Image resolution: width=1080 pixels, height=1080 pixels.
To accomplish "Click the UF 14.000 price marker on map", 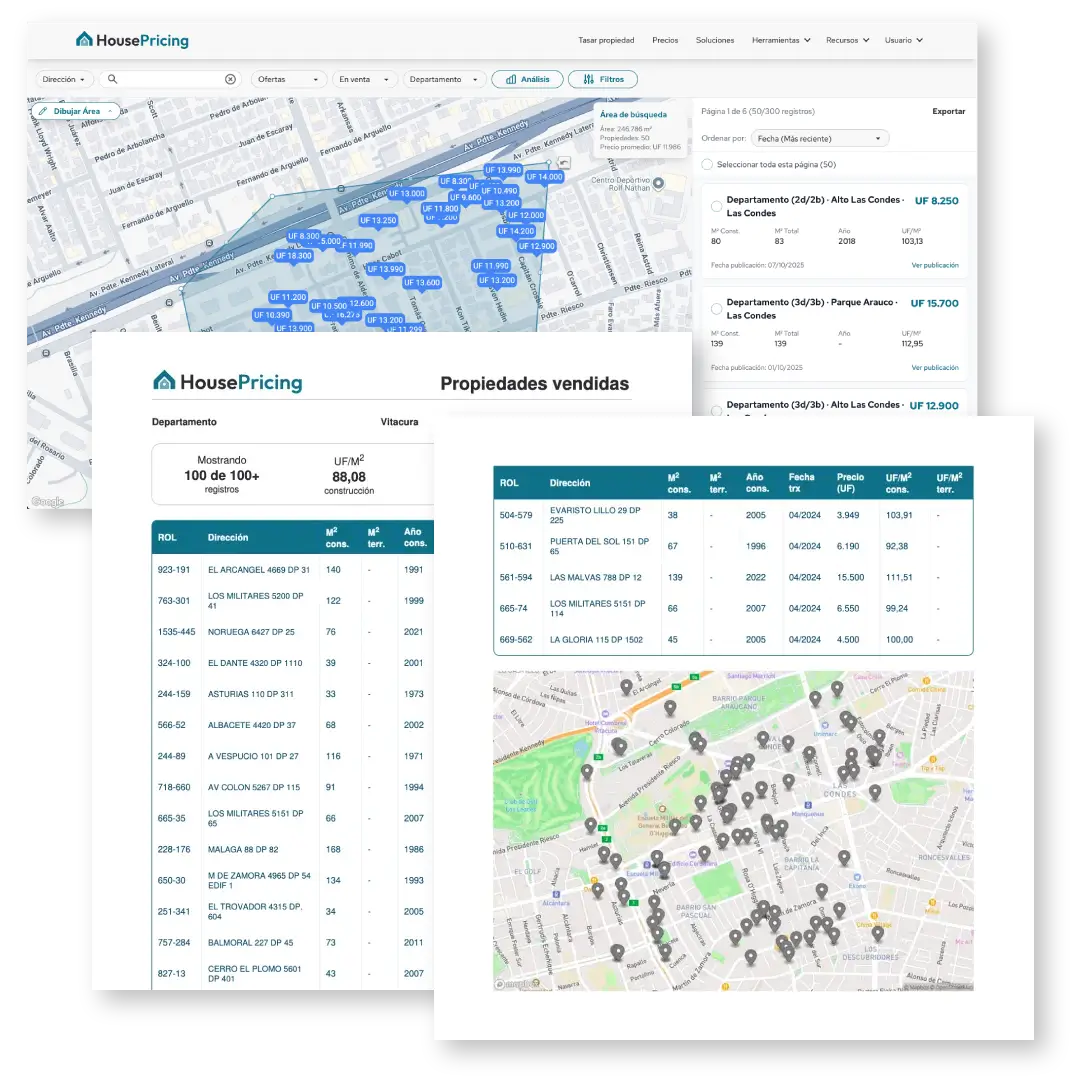I will tap(544, 176).
